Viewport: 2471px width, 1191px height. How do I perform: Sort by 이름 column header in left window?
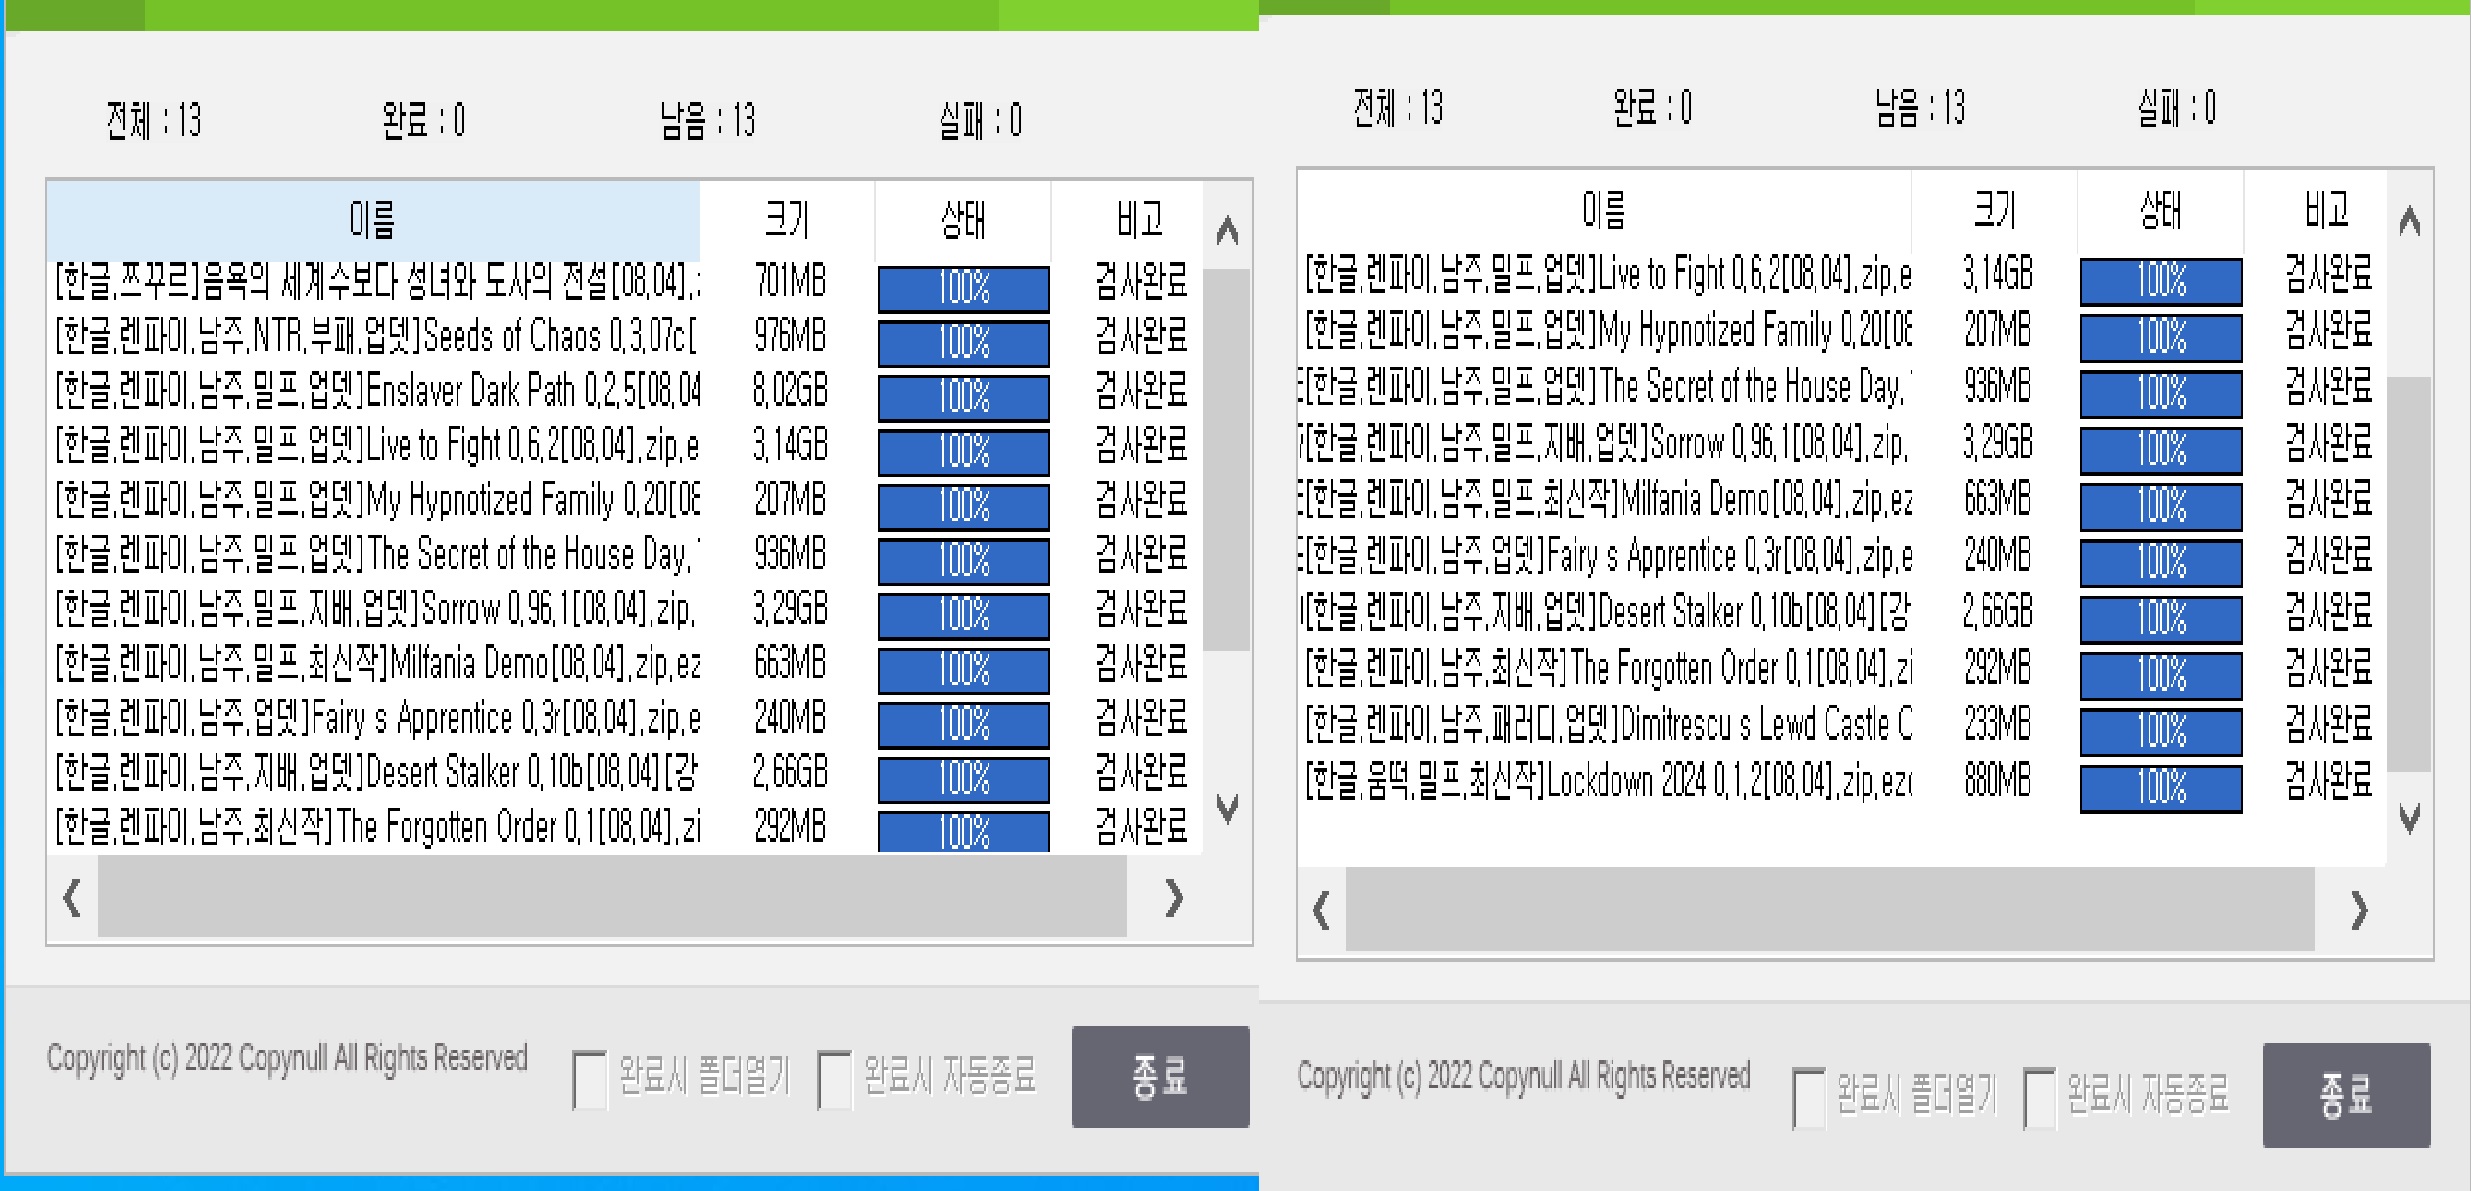coord(372,219)
